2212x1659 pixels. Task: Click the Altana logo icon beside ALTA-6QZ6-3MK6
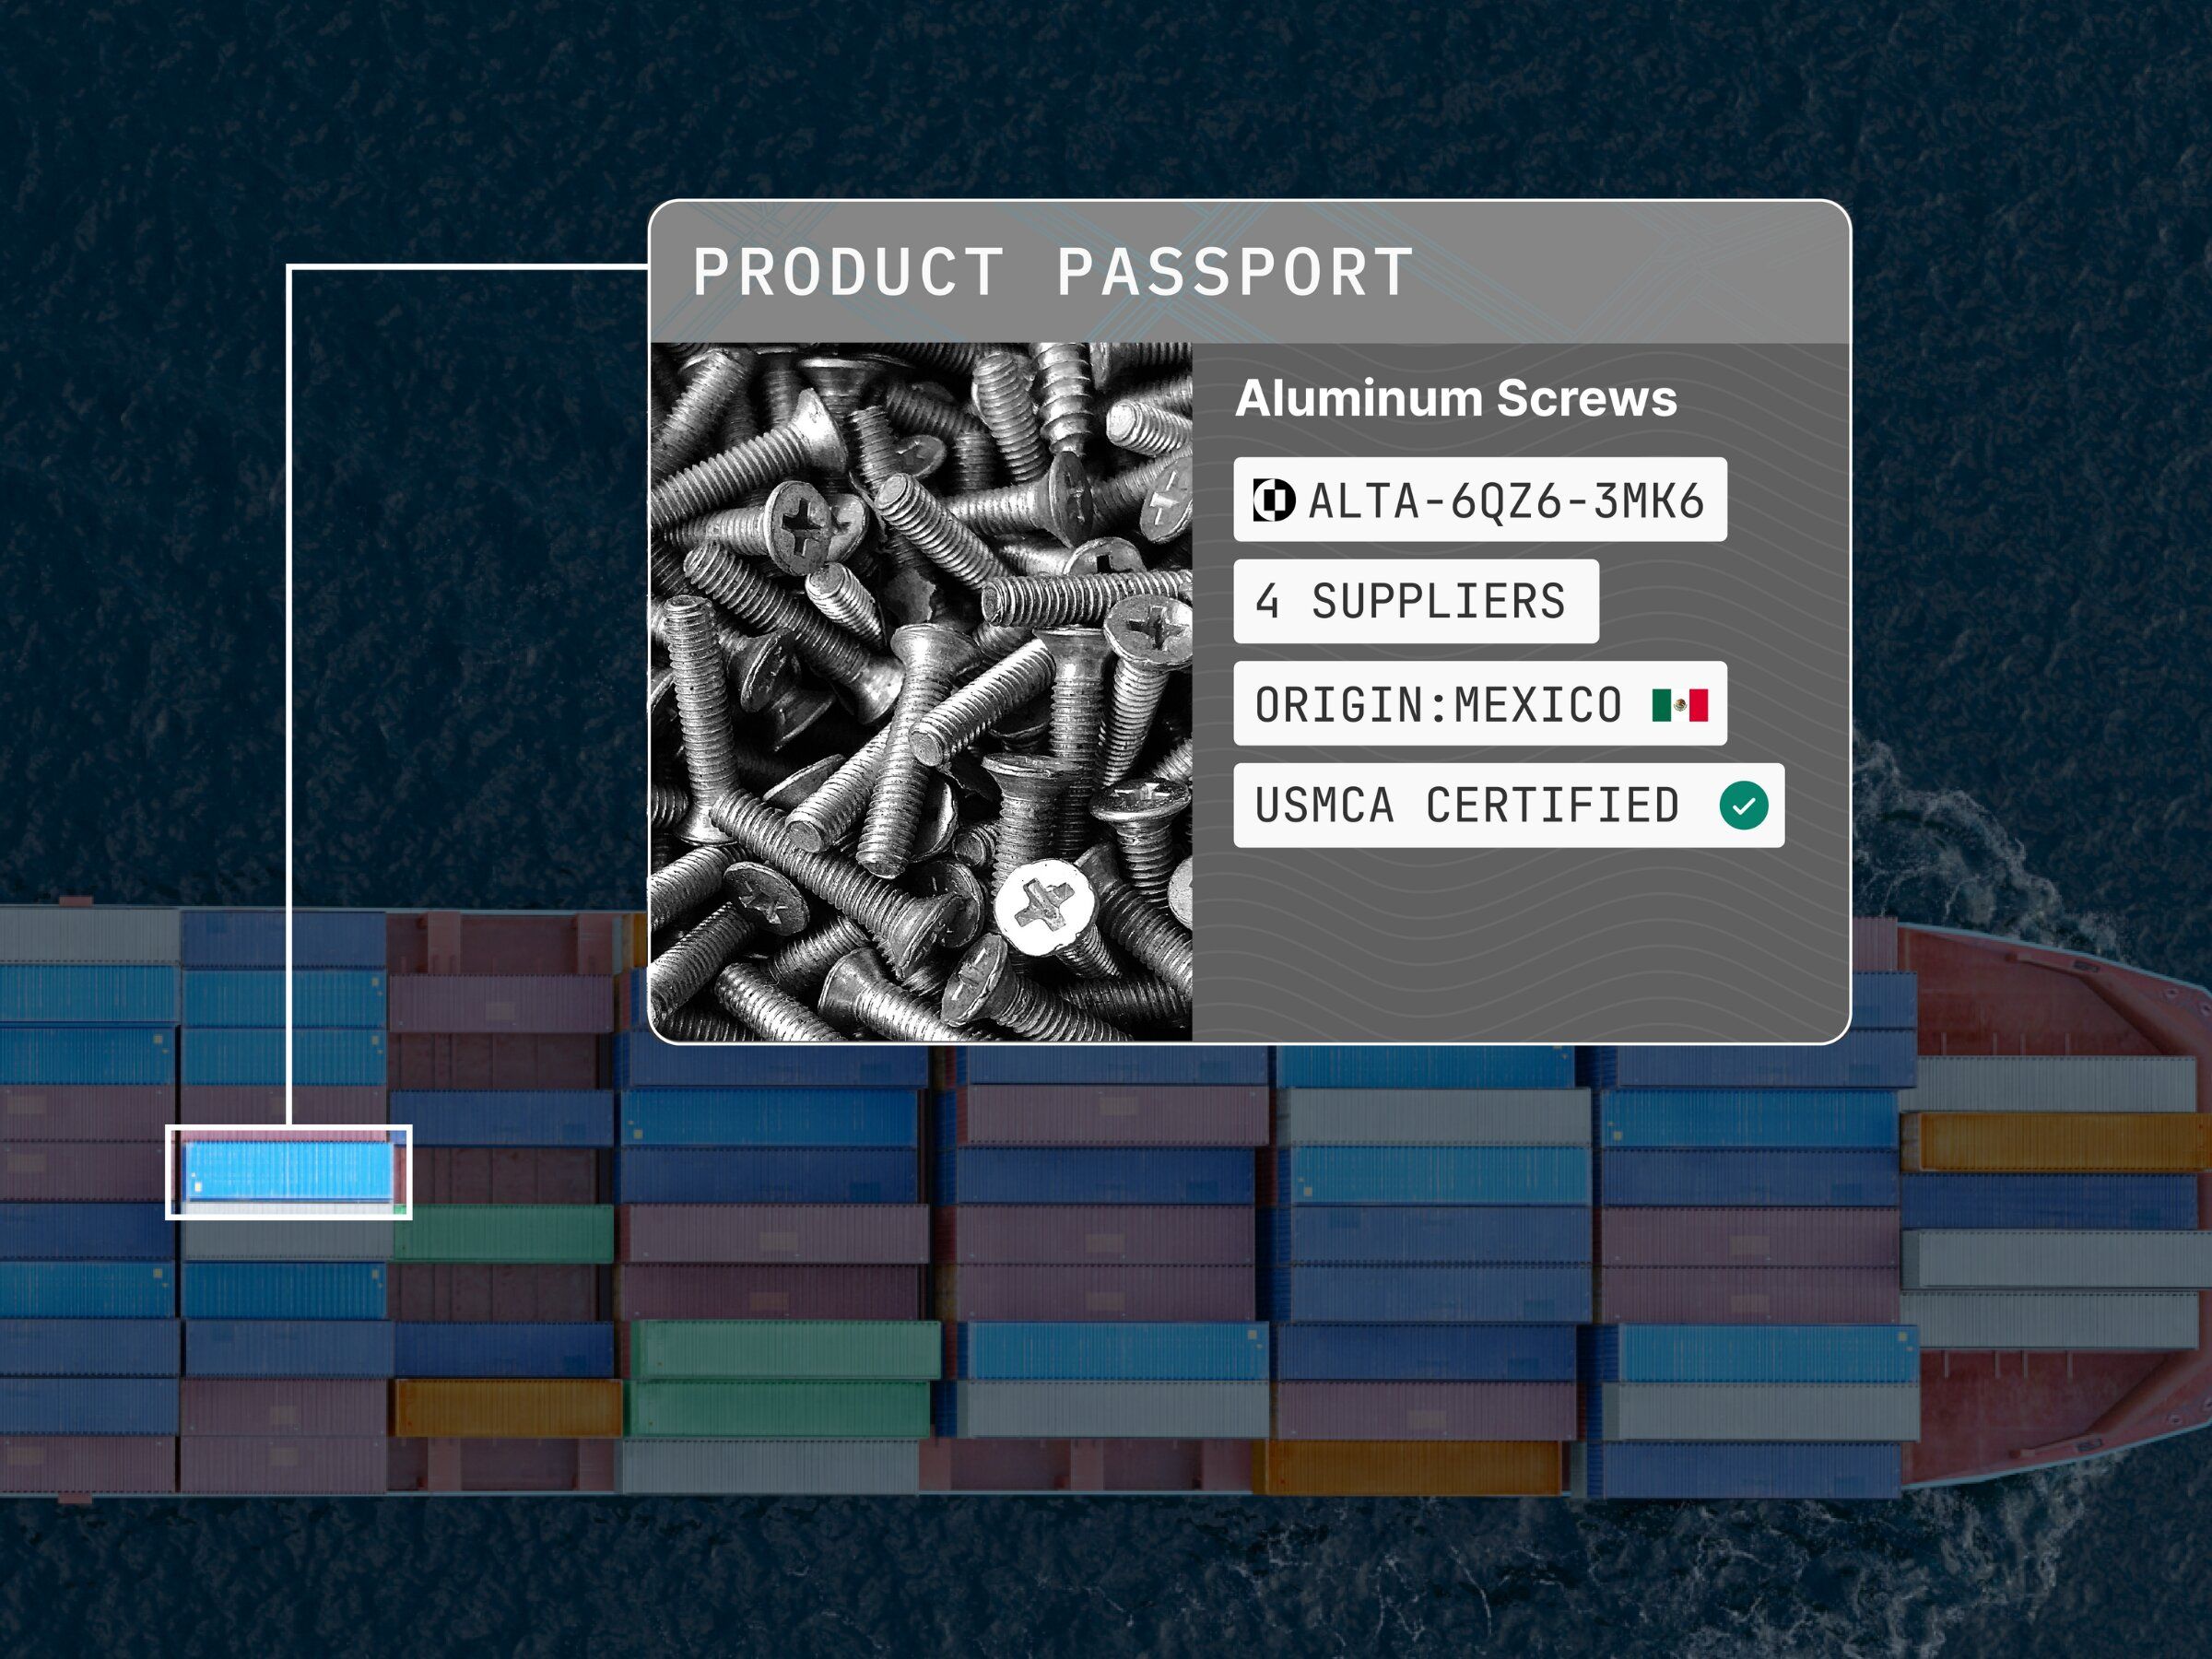click(1273, 500)
